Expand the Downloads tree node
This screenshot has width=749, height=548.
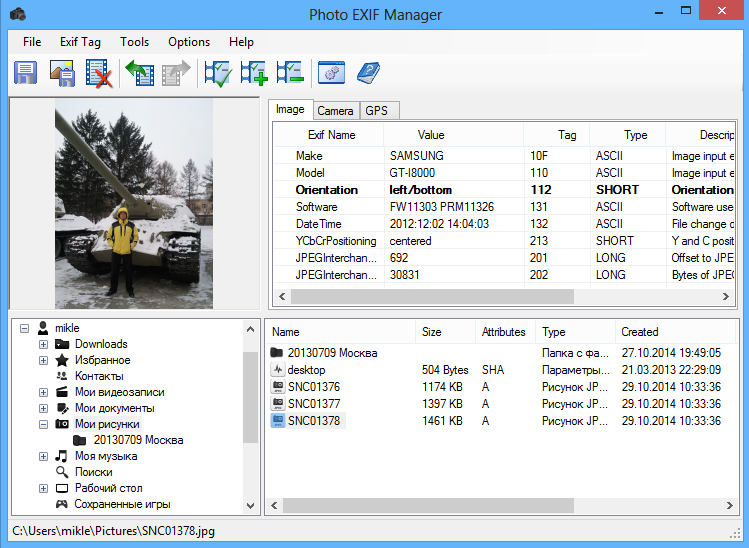[43, 344]
